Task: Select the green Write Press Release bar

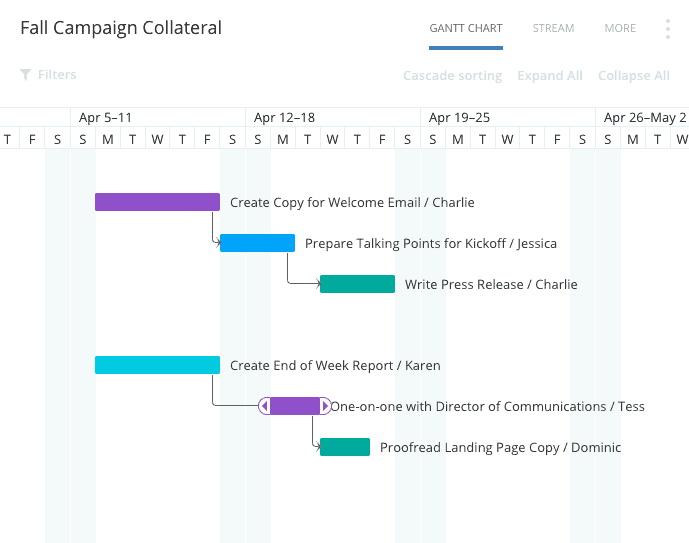Action: pyautogui.click(x=357, y=284)
